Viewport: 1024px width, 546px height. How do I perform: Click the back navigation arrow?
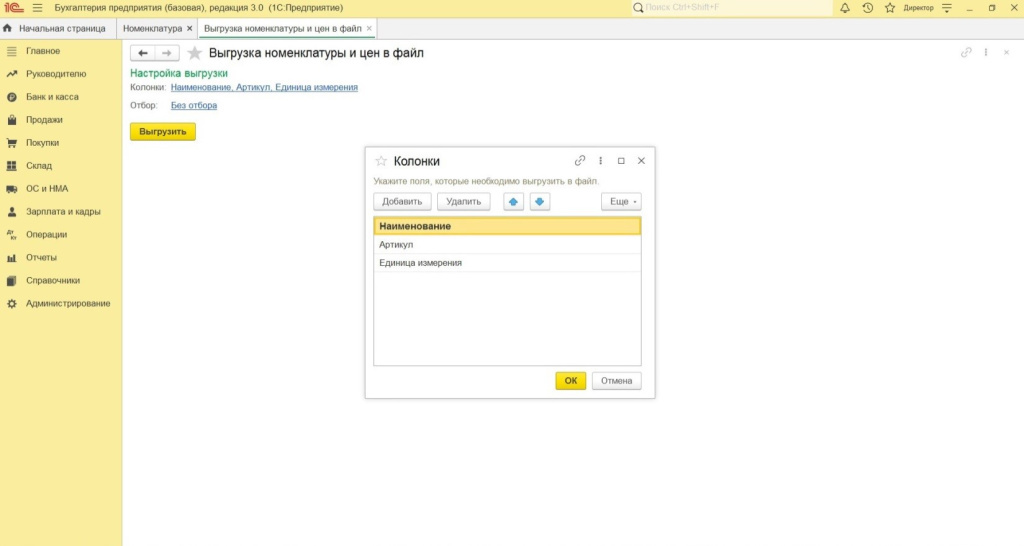(x=143, y=53)
